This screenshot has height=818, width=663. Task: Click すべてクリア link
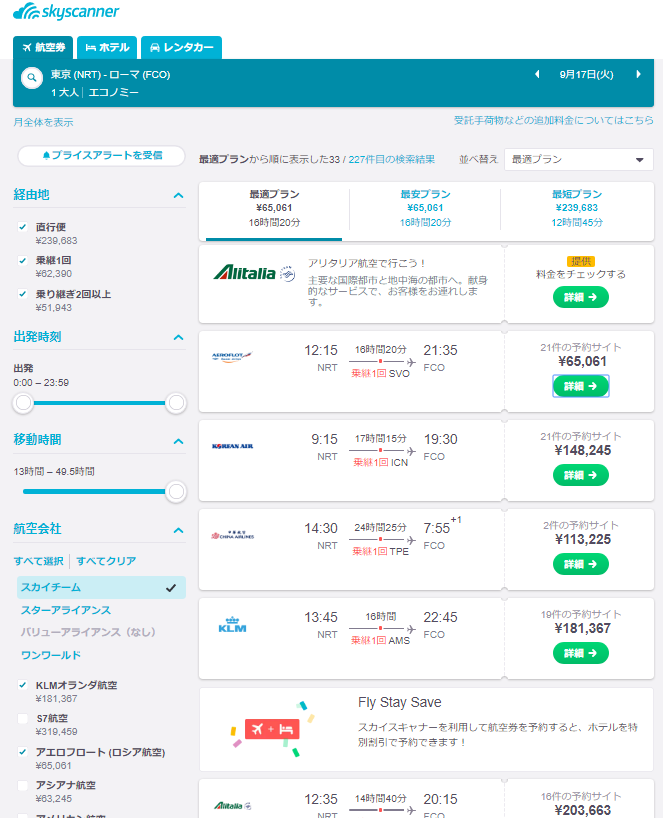point(106,561)
